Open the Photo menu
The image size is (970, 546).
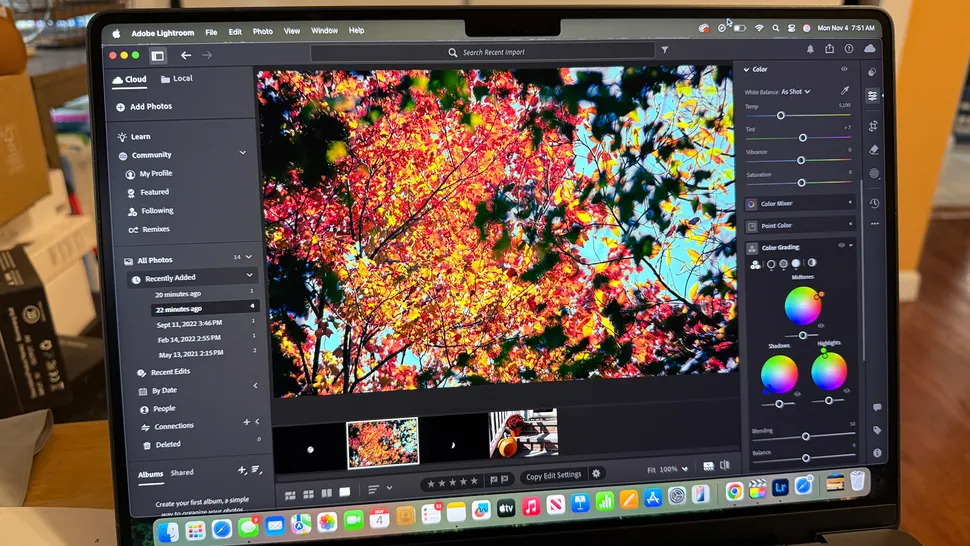pos(262,31)
